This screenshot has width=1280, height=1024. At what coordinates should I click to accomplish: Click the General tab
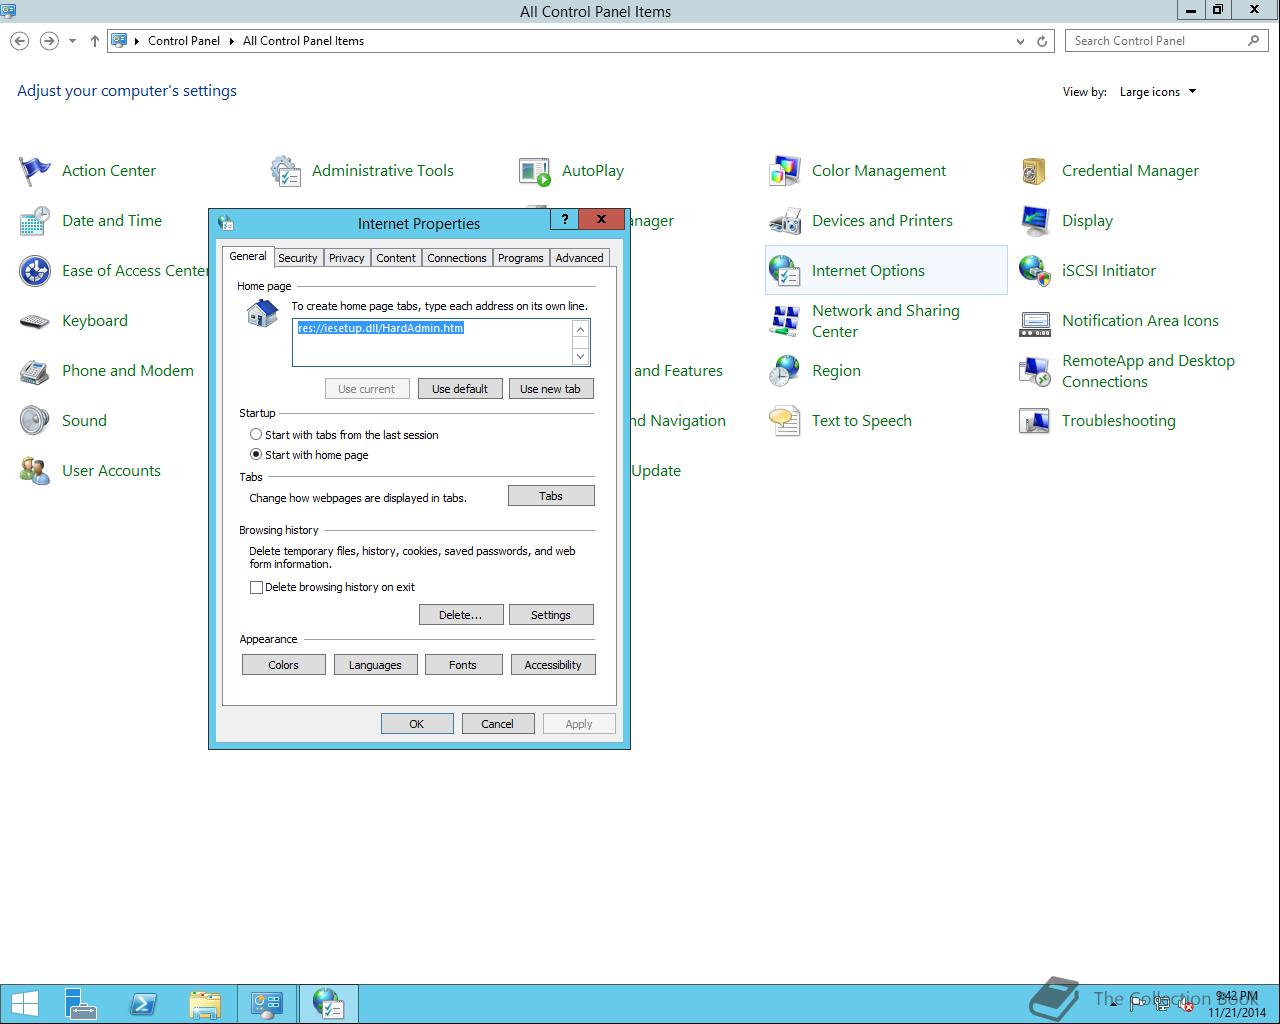click(248, 256)
